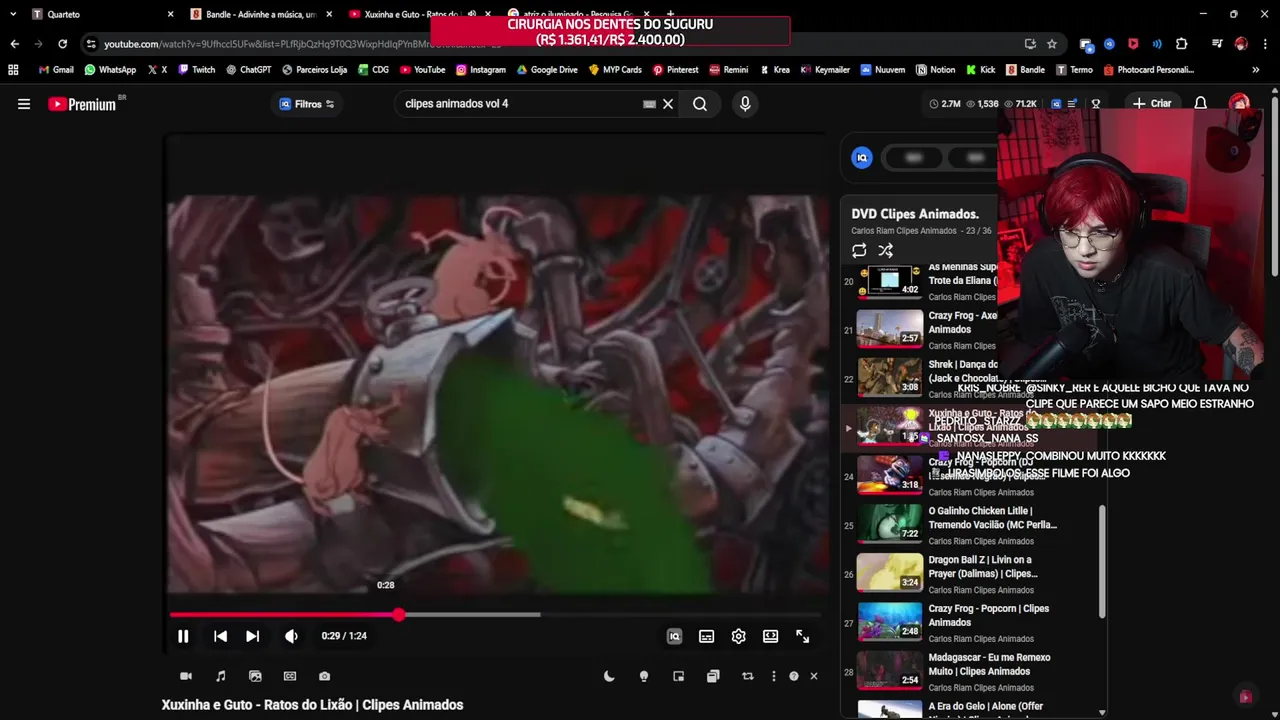Open three-dot options below the player
Viewport: 1280px width, 720px height.
tap(773, 676)
